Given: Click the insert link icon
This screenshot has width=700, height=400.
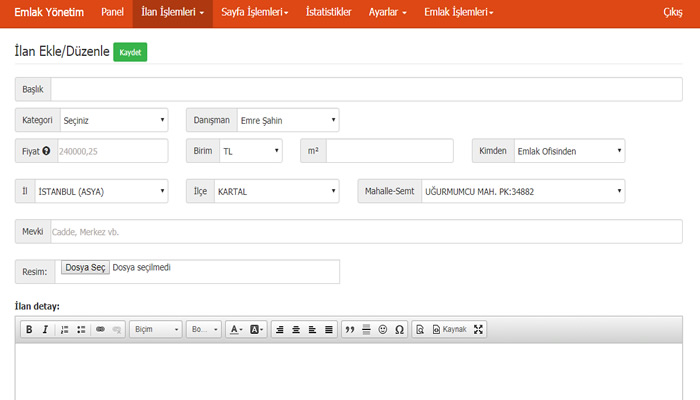Looking at the screenshot, I should 100,329.
